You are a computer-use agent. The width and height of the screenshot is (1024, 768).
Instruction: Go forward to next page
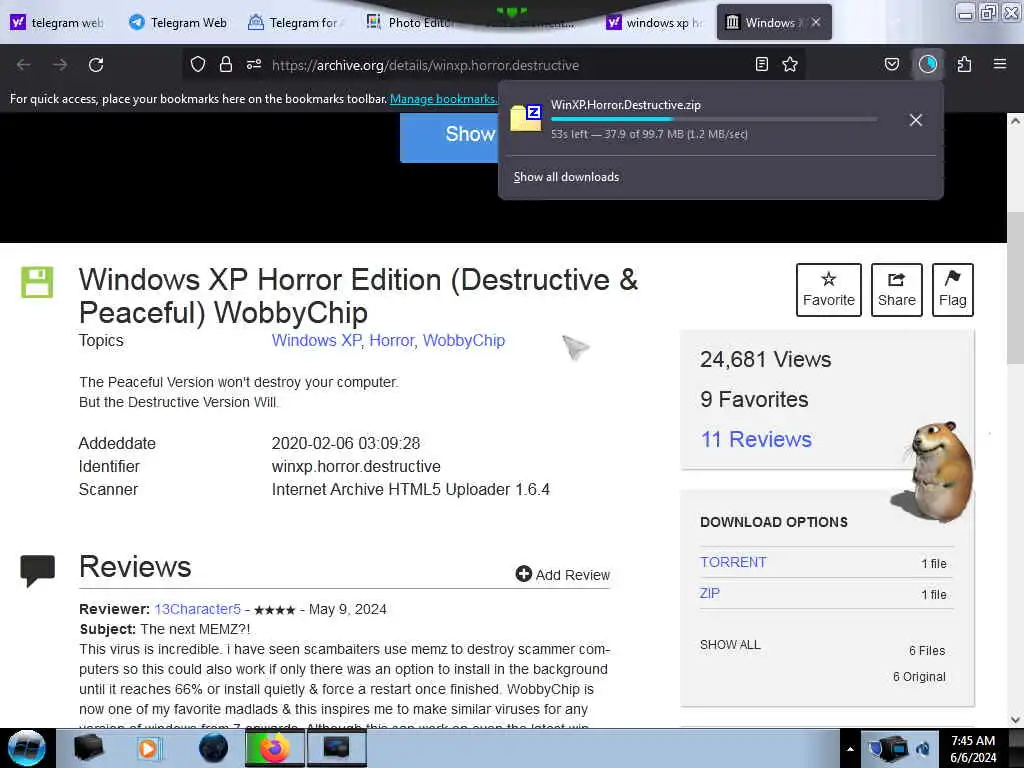[x=60, y=65]
